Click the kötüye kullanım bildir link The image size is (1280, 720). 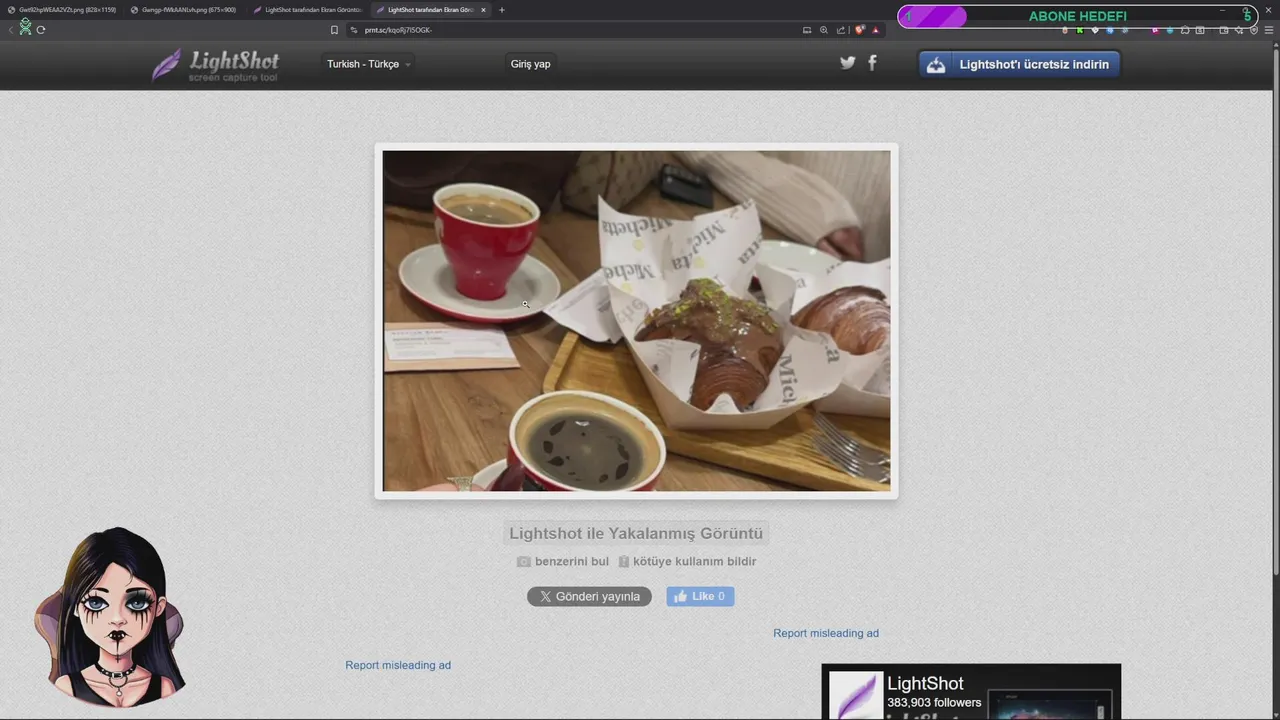[694, 562]
